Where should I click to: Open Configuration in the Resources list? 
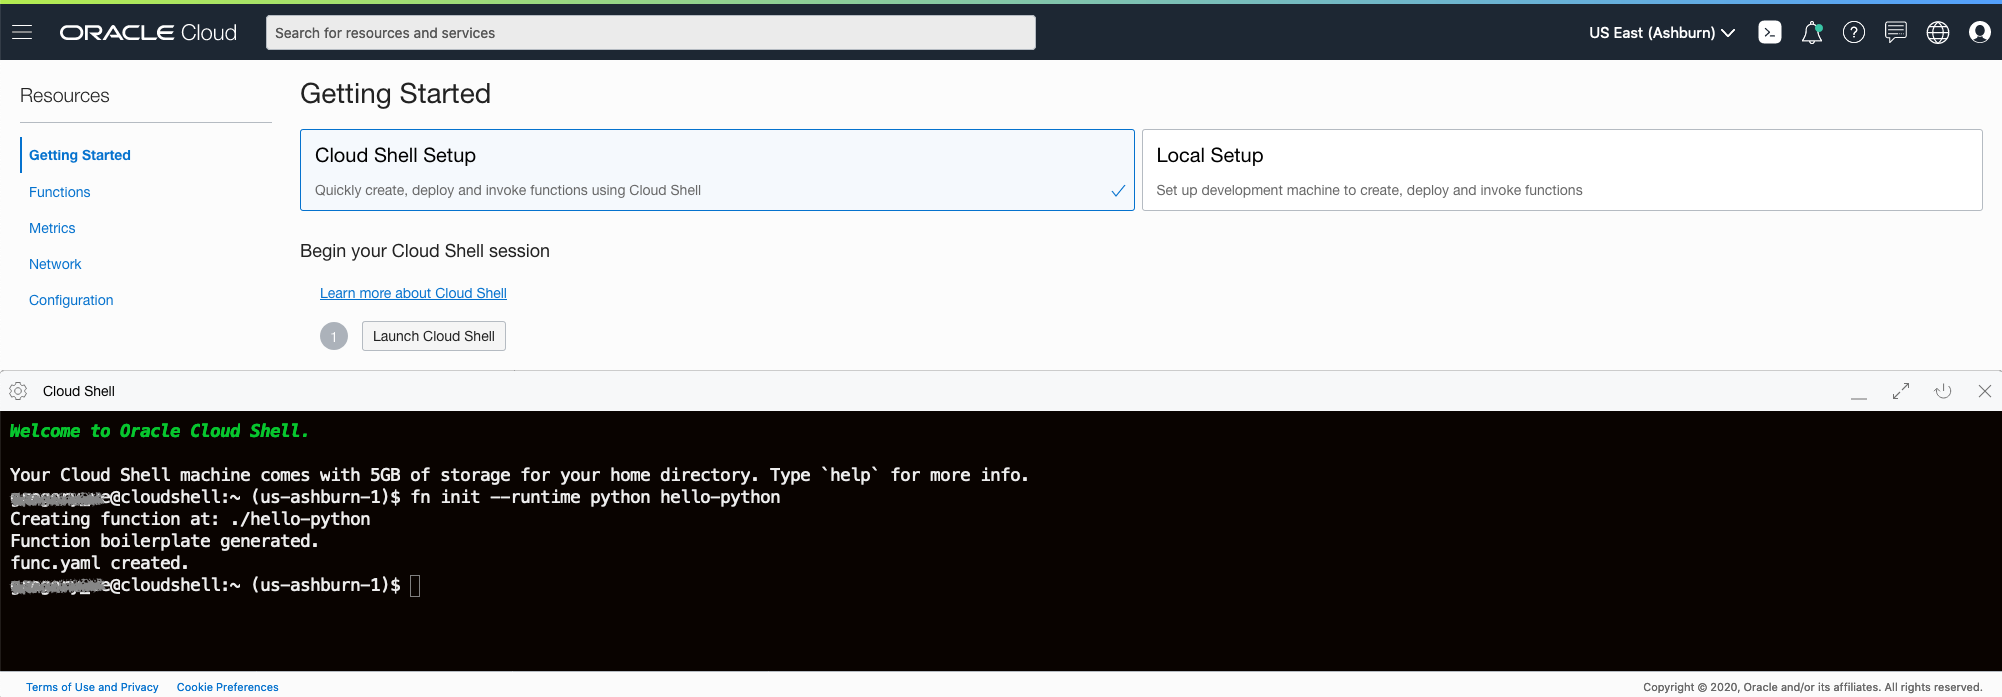[71, 300]
